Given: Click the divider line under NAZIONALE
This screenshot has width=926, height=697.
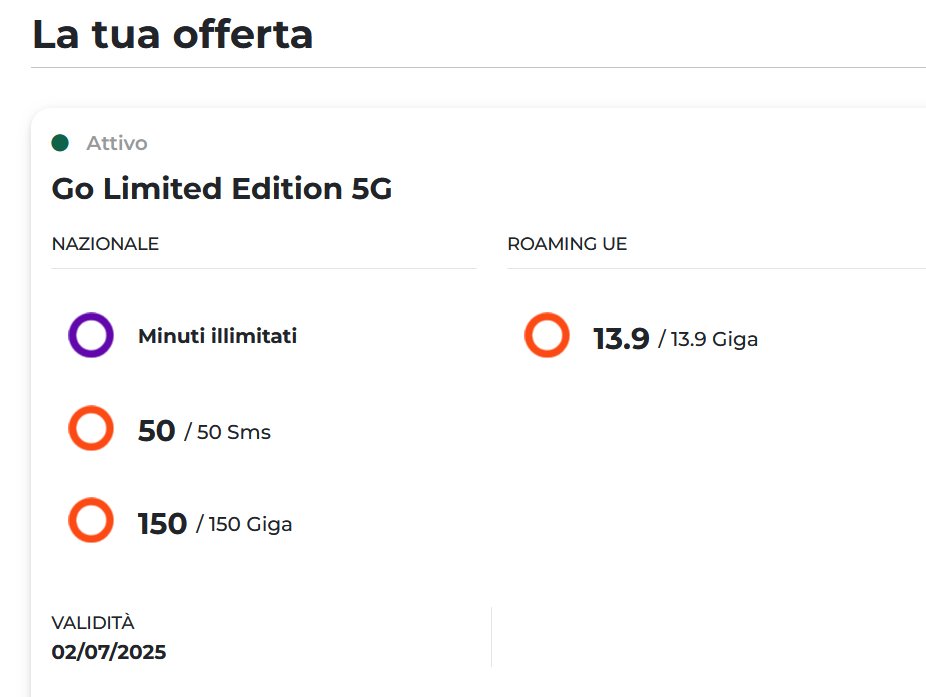Looking at the screenshot, I should point(264,268).
